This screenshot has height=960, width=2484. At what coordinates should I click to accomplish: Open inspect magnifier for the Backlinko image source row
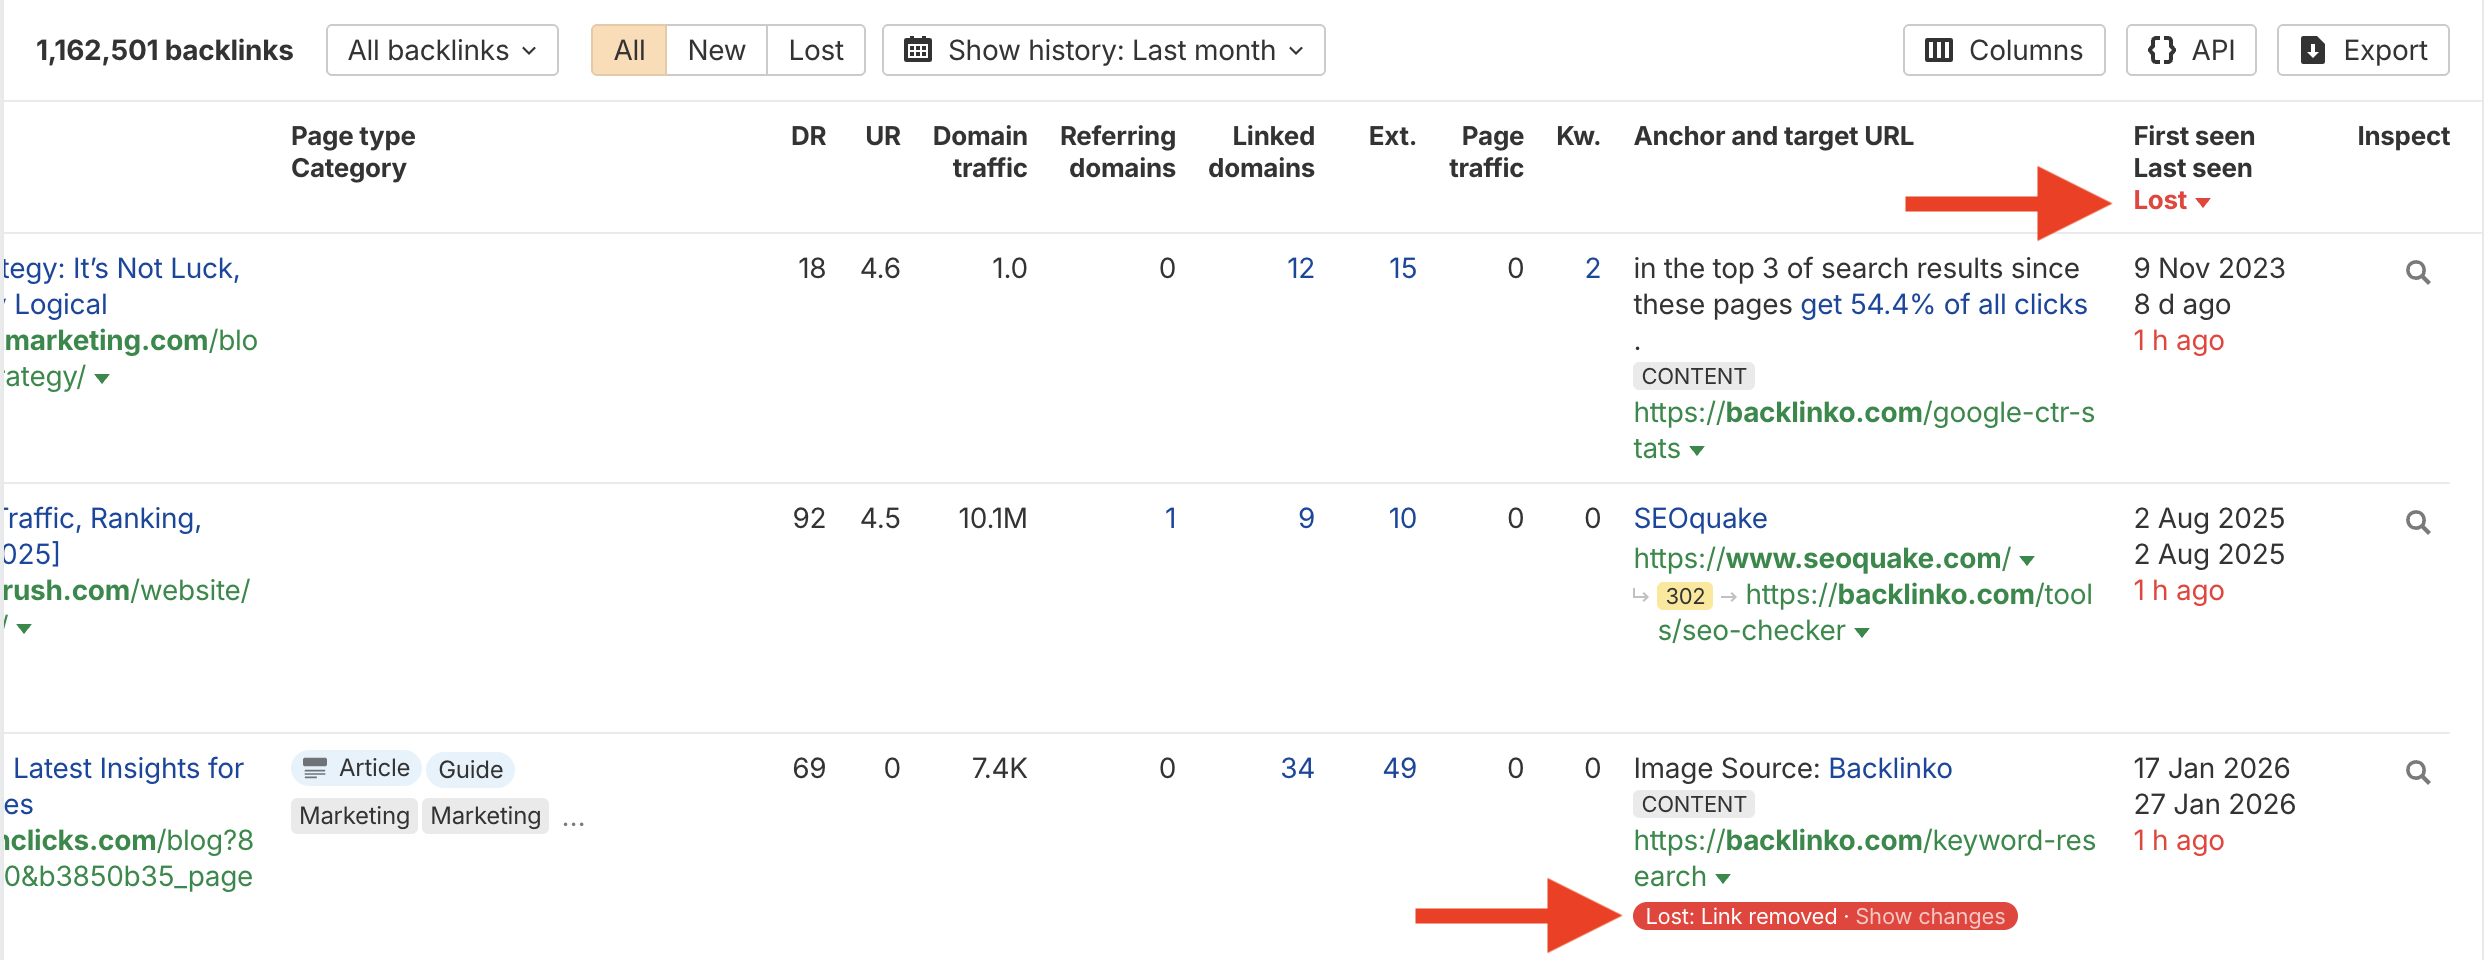[2417, 772]
